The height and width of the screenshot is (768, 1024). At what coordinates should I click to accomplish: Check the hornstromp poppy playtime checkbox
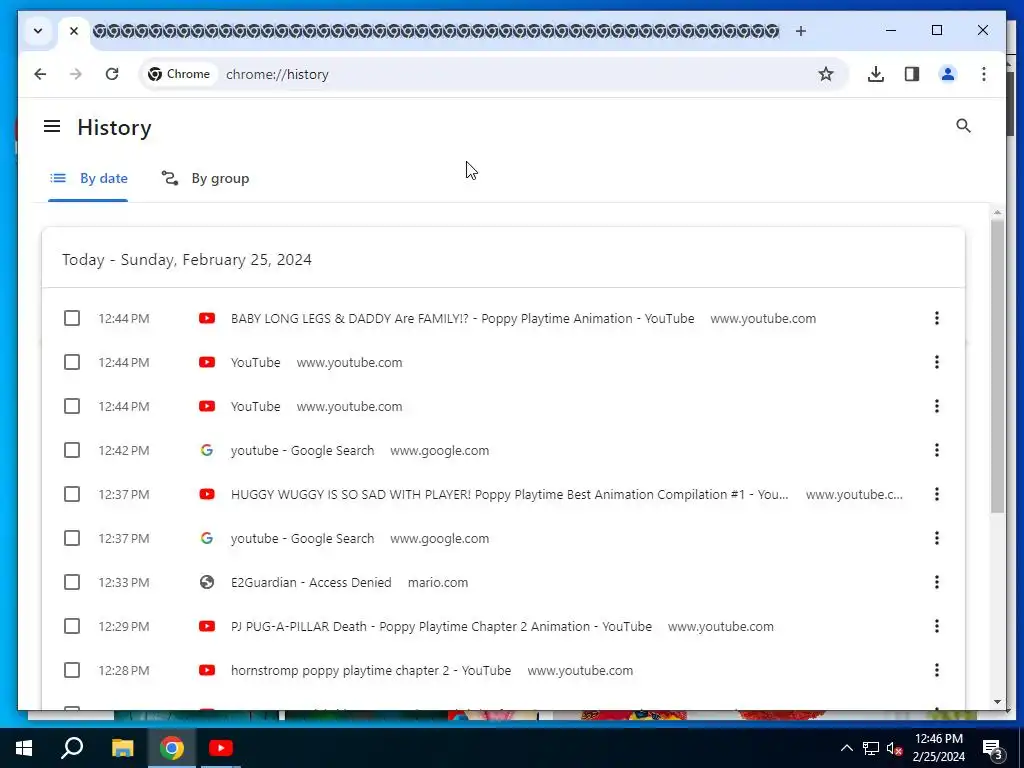pos(72,670)
